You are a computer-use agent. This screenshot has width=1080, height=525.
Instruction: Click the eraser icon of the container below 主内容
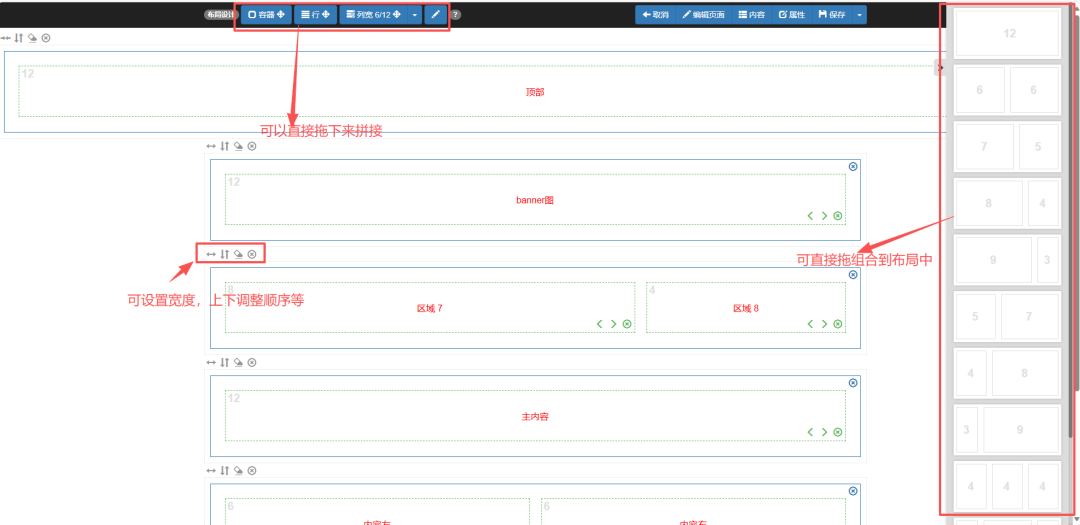point(238,471)
